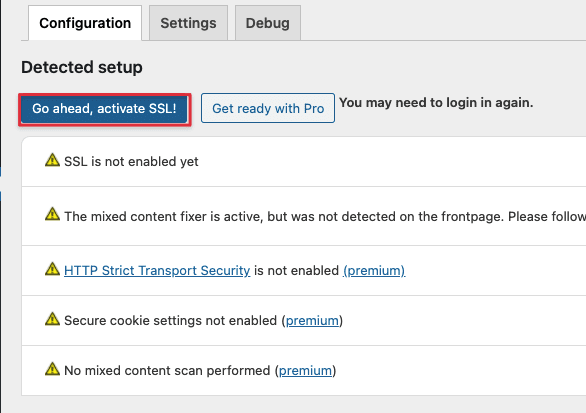Follow premium link for mixed content scan
The image size is (586, 413).
coord(305,370)
